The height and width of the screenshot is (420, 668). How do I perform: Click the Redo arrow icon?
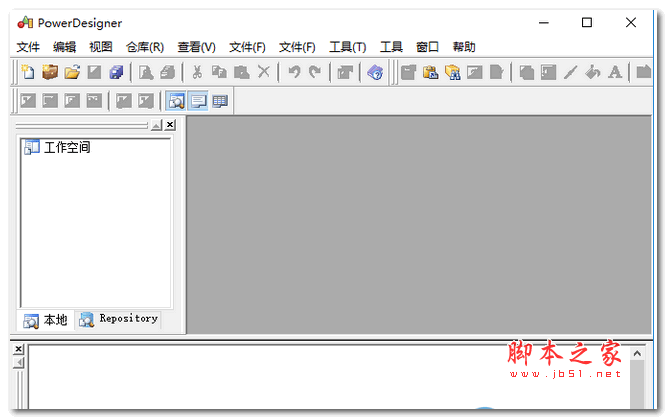click(315, 72)
